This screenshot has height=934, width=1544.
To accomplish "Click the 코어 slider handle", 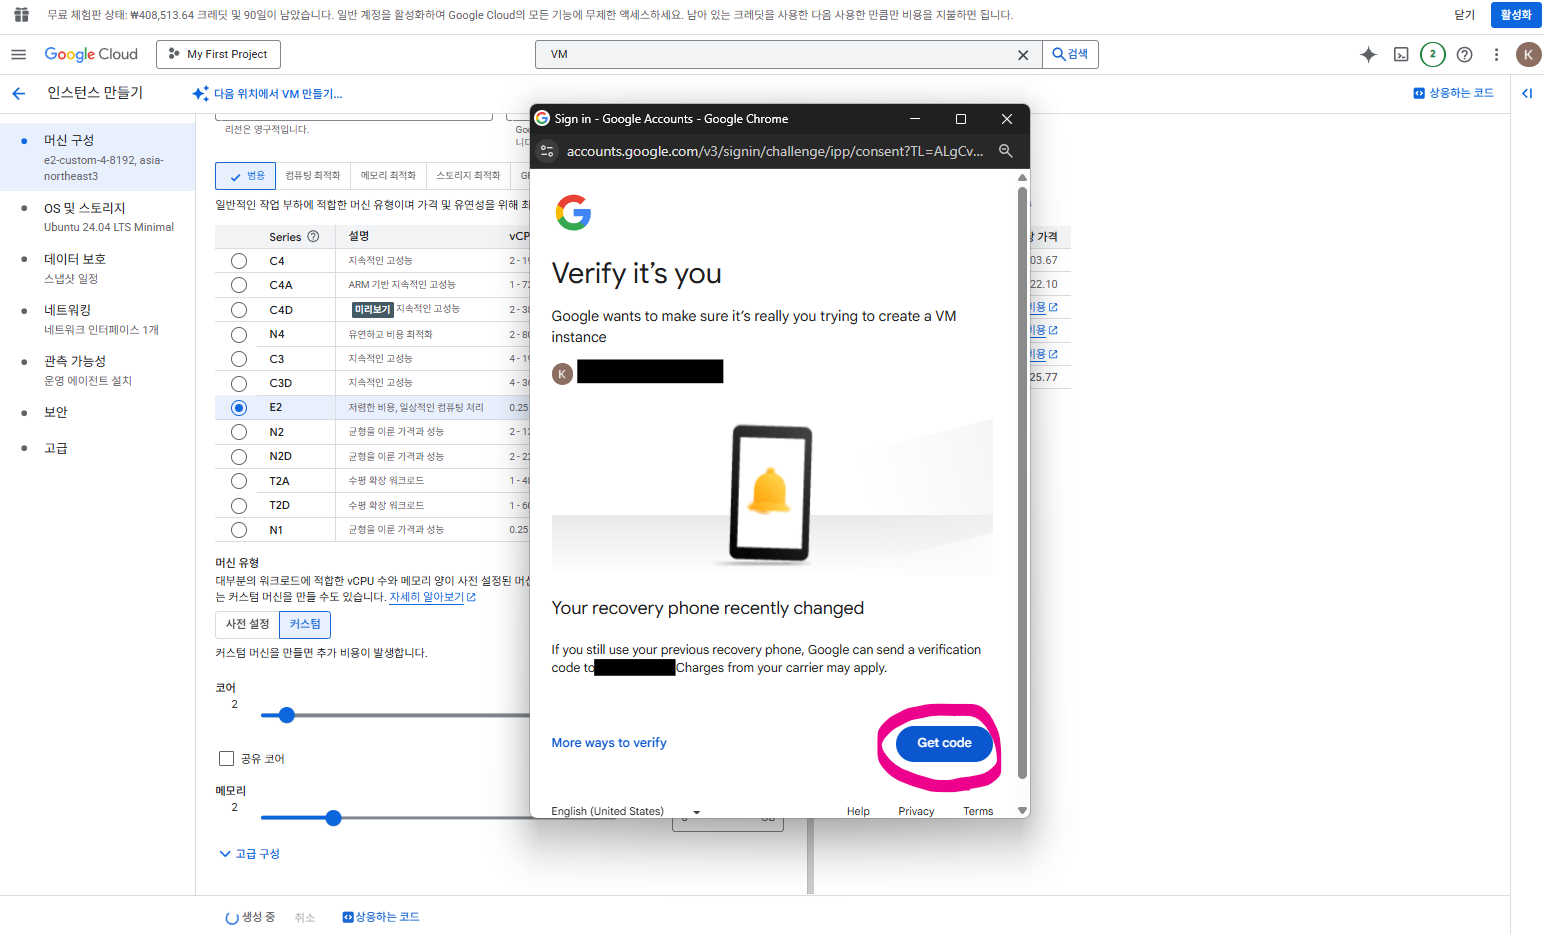I will pos(287,715).
